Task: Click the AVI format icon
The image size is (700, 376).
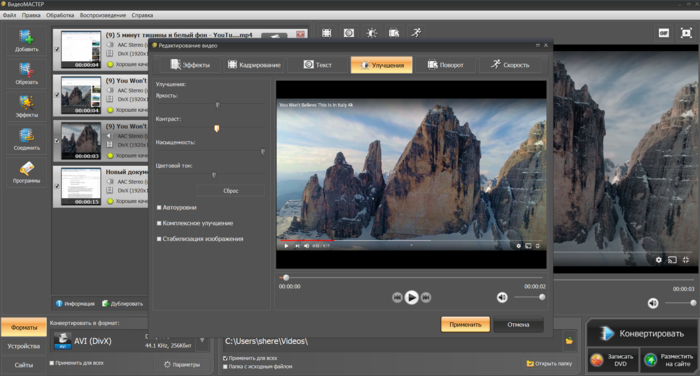Action: [63, 341]
